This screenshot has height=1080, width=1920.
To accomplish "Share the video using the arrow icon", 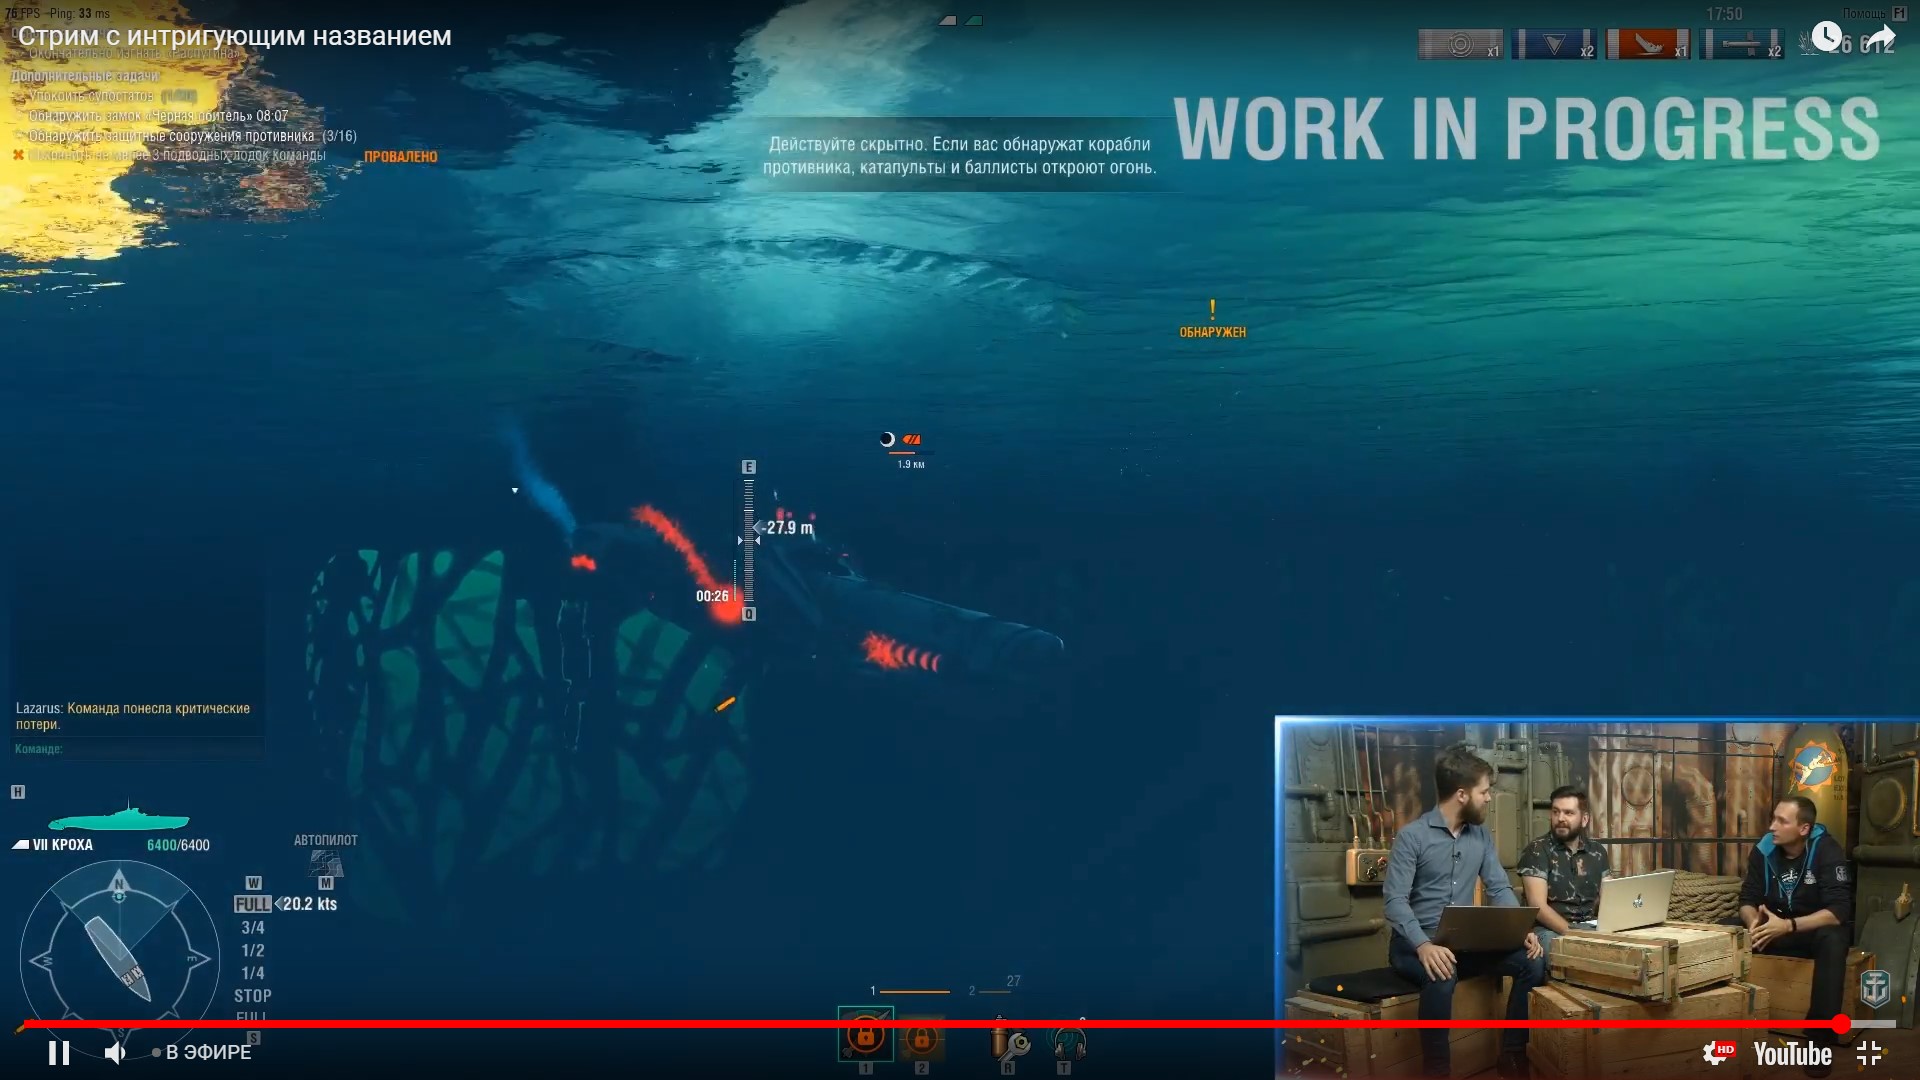I will point(1880,38).
